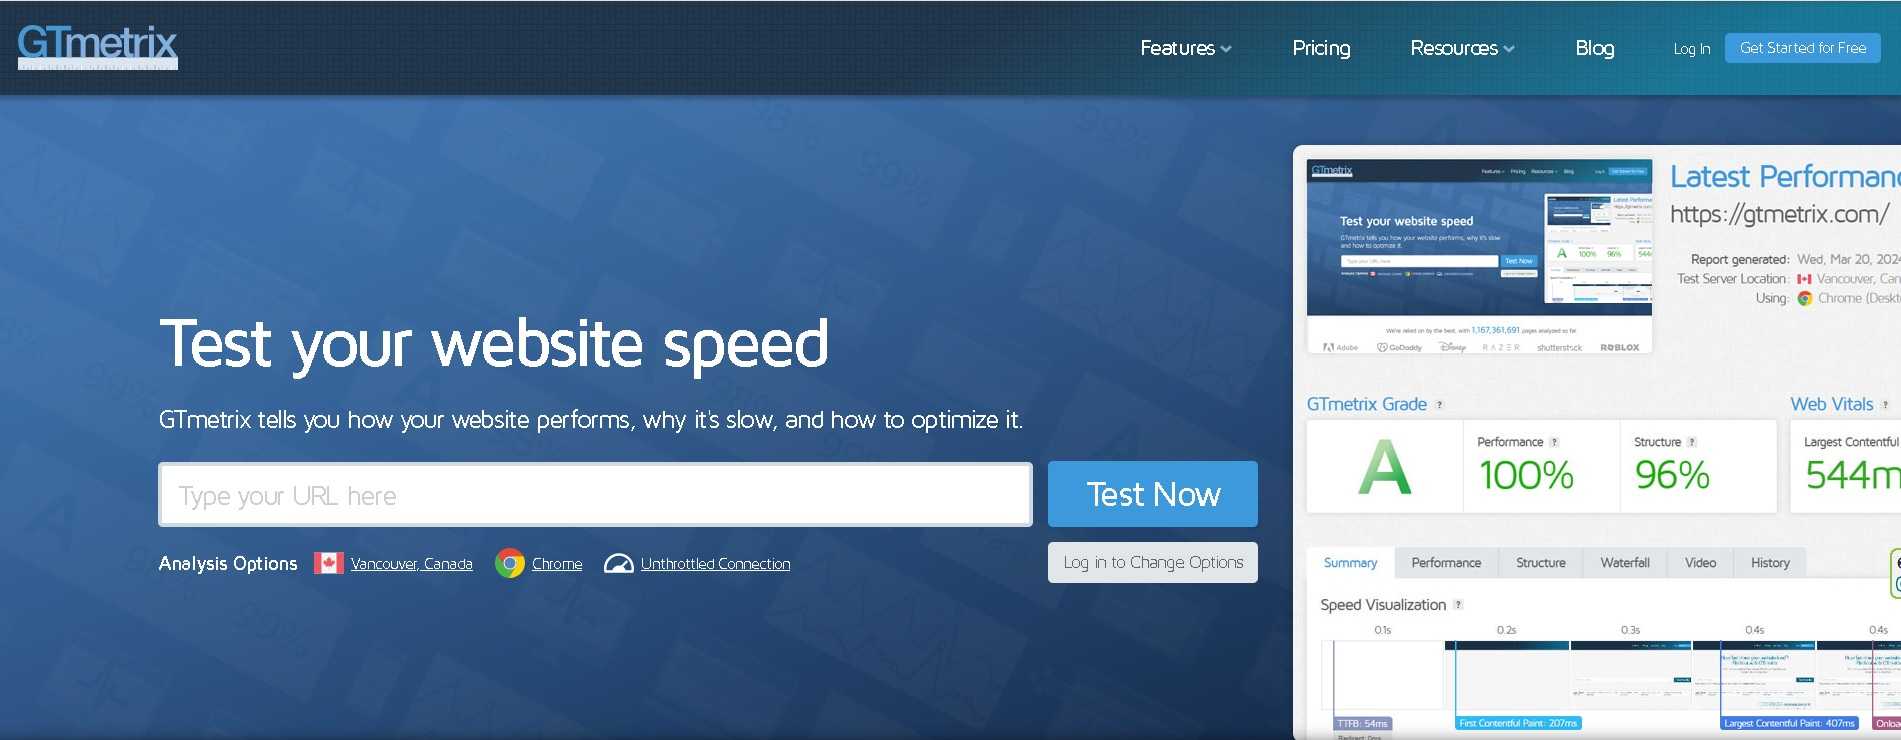Click Log in to Change Options
Viewport: 1901px width, 740px height.
click(1153, 562)
